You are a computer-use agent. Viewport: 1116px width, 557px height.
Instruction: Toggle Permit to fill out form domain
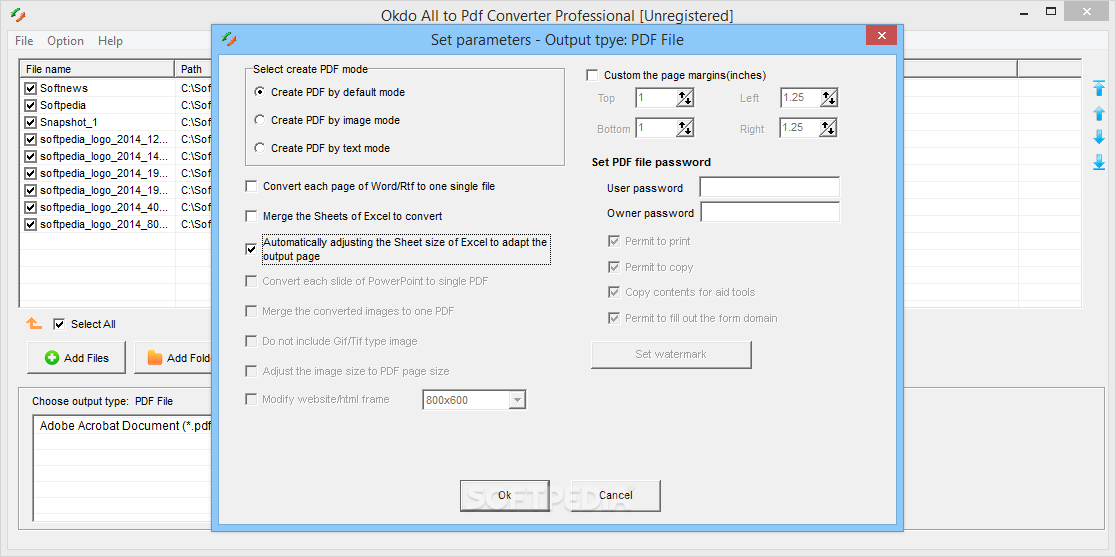(x=614, y=318)
